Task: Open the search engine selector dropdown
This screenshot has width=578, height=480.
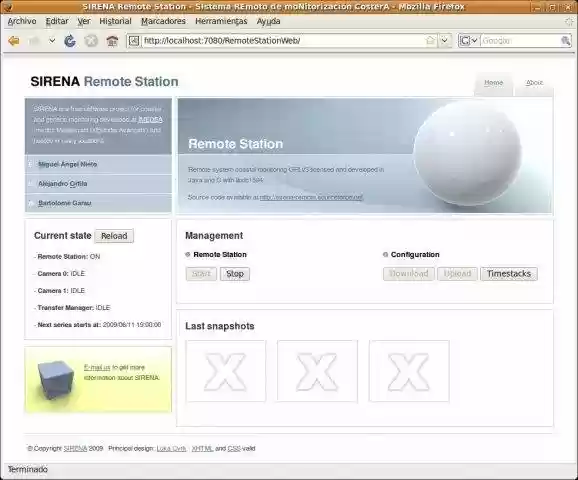Action: 469,41
